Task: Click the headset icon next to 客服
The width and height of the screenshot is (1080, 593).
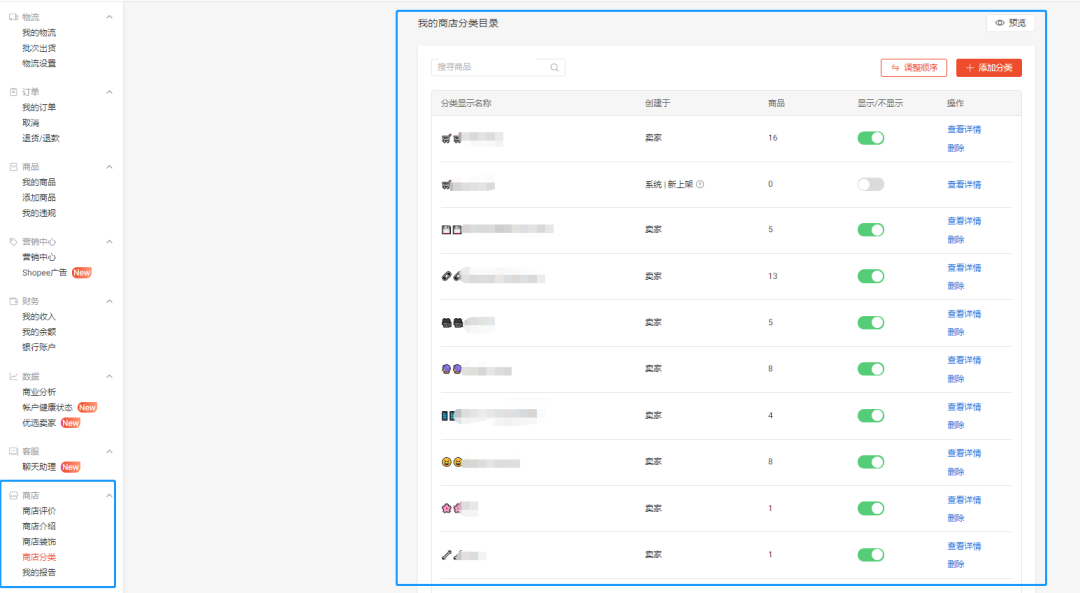Action: click(13, 452)
